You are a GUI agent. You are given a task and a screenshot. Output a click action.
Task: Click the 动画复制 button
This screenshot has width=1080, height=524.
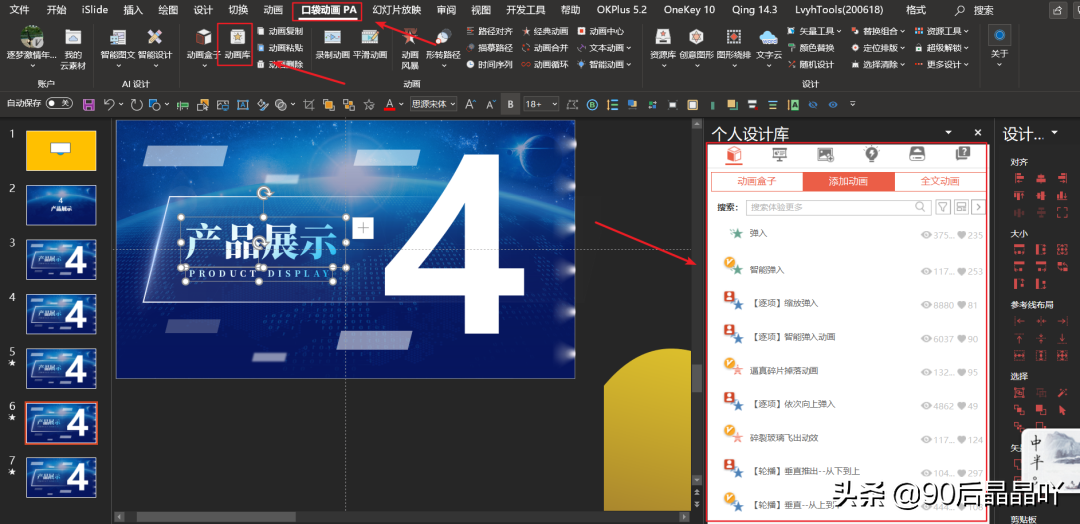(x=280, y=31)
